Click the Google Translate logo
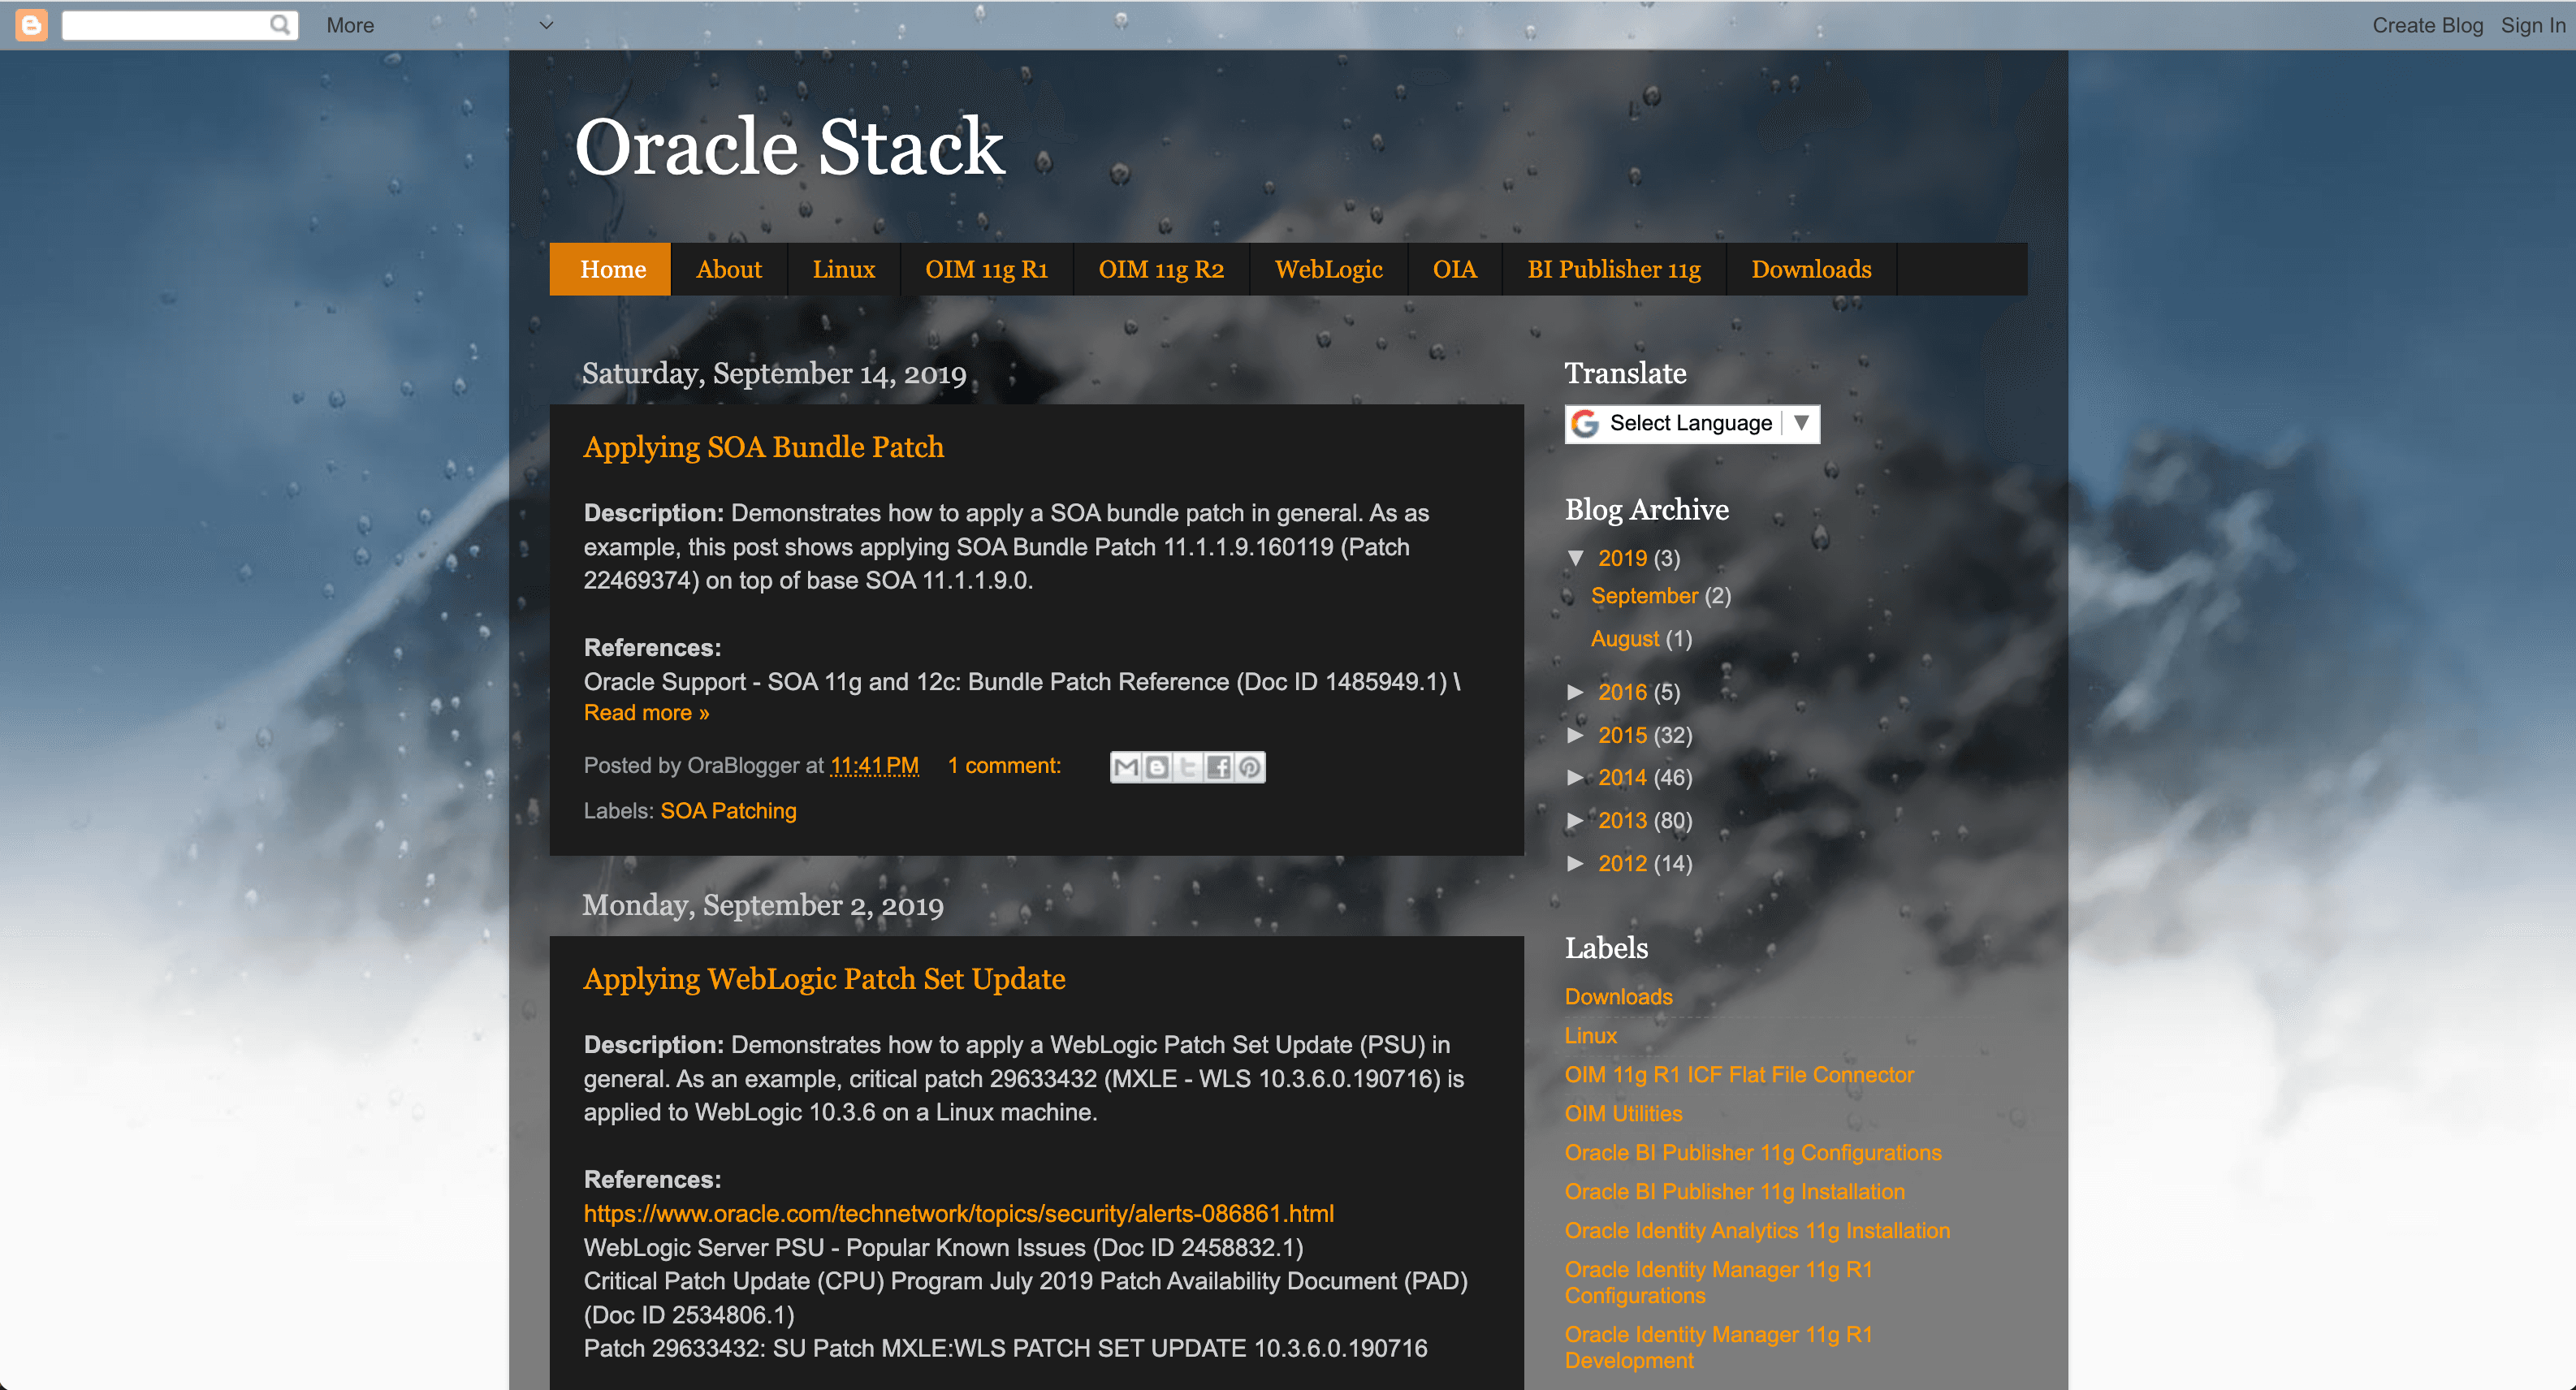The height and width of the screenshot is (1390, 2576). [1585, 423]
